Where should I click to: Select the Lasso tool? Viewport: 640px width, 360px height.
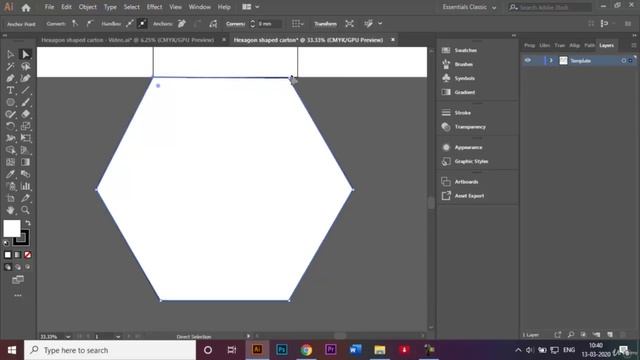pyautogui.click(x=25, y=66)
